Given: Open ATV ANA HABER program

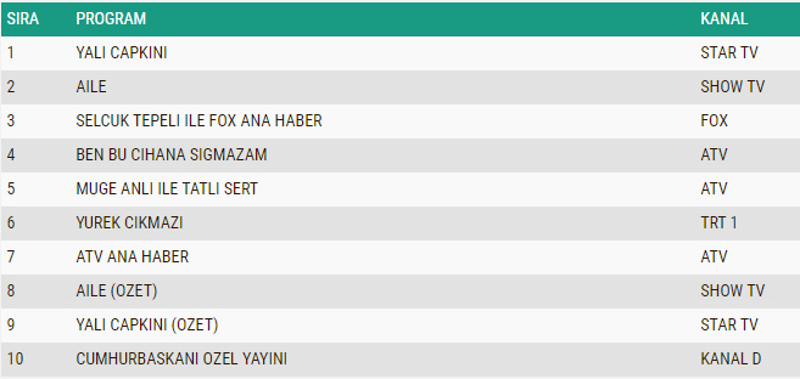Looking at the screenshot, I should (x=133, y=257).
